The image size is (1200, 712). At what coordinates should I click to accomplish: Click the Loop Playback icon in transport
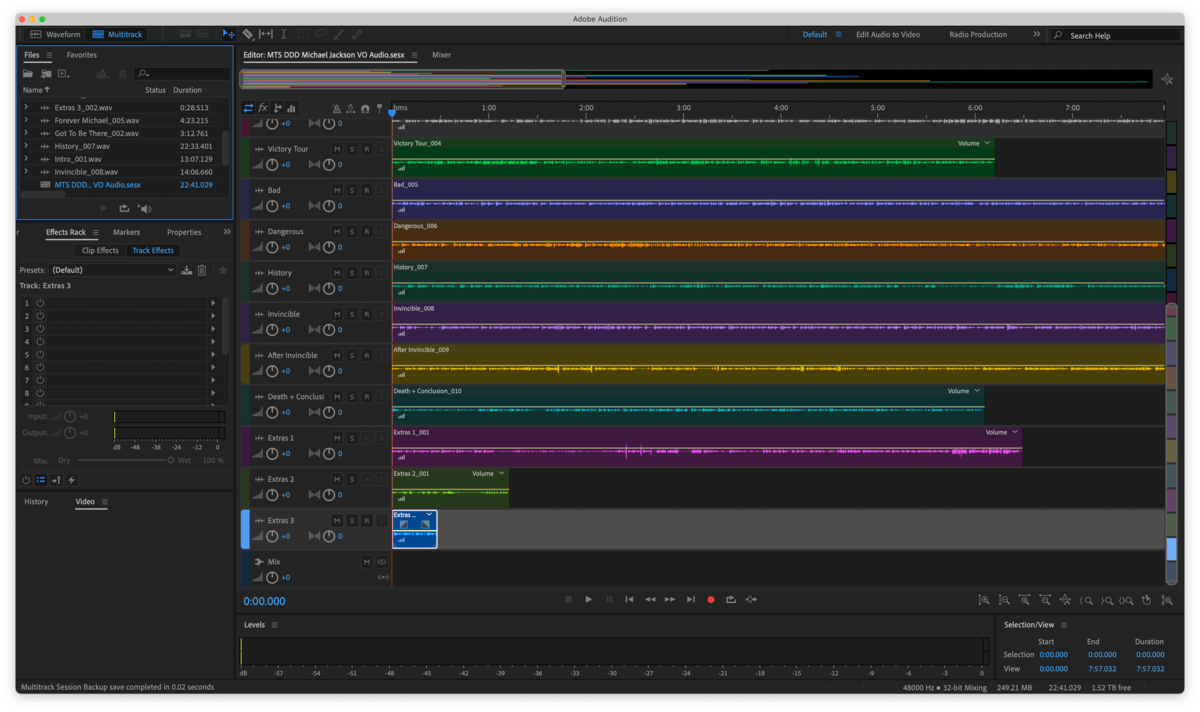pos(731,600)
